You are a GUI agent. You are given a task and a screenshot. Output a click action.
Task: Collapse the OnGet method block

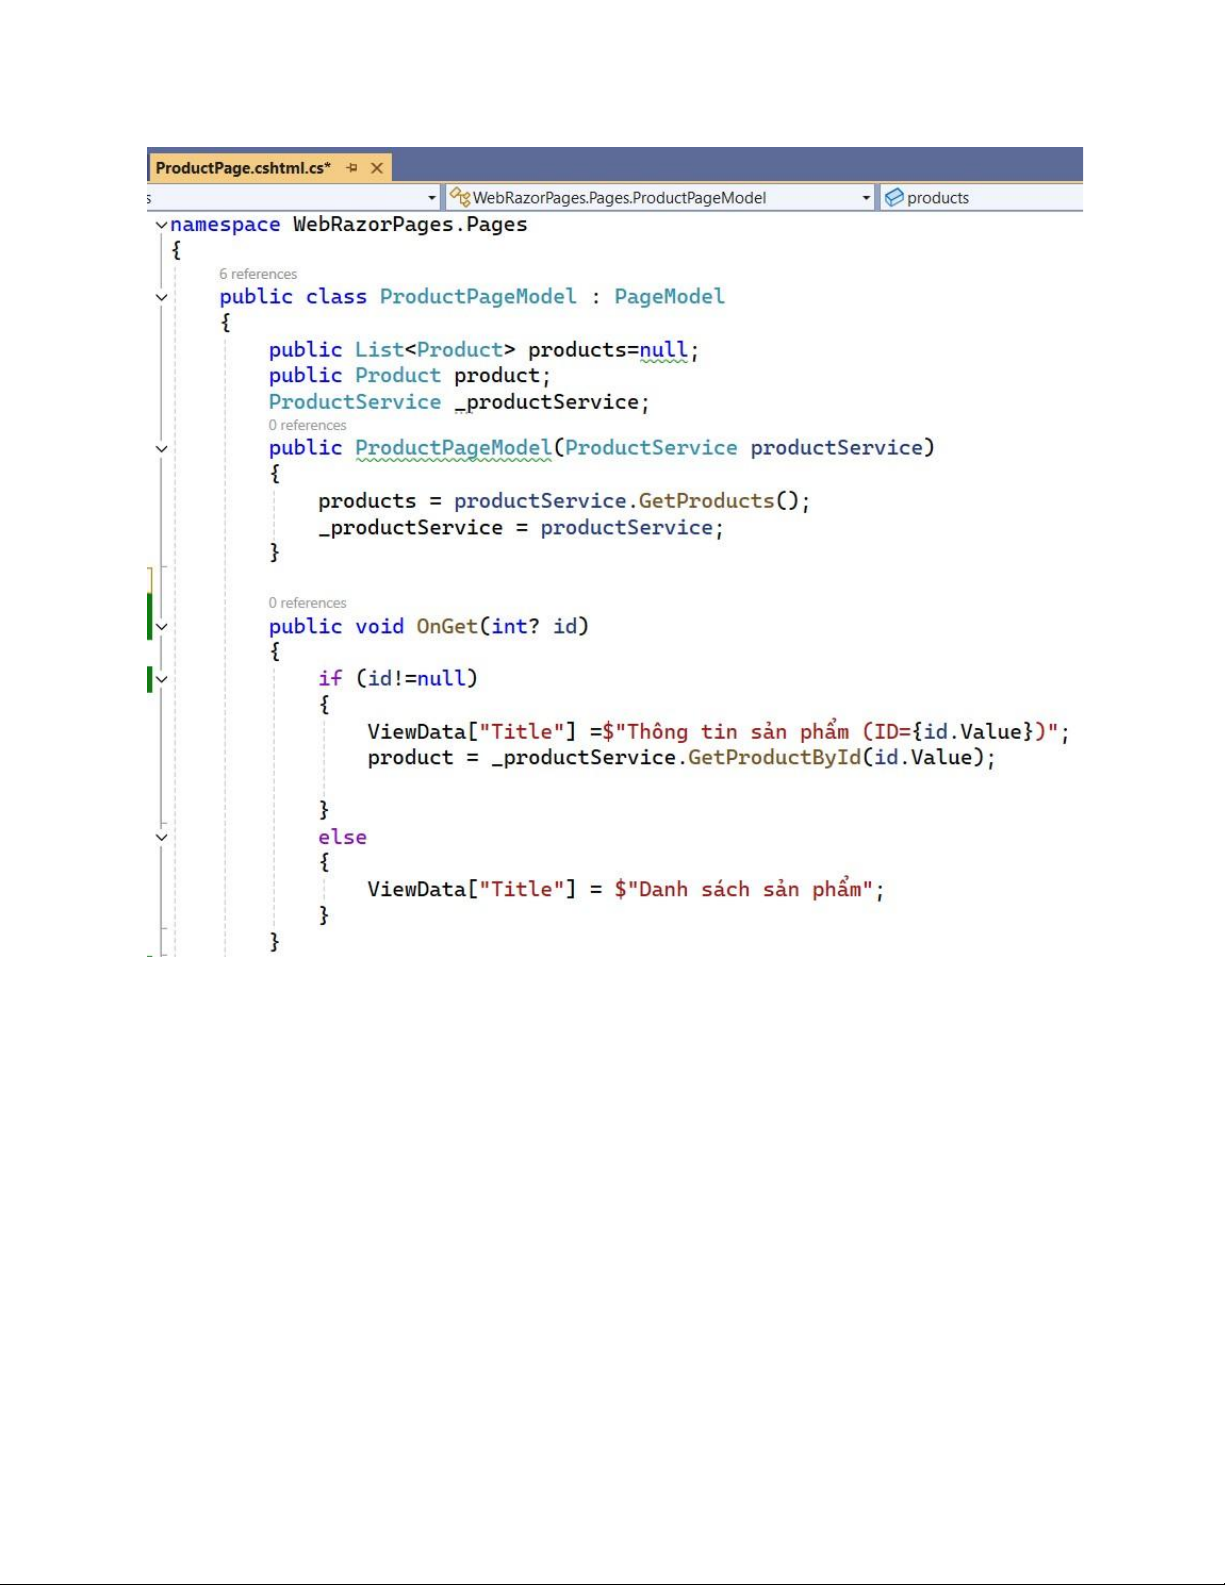point(161,627)
